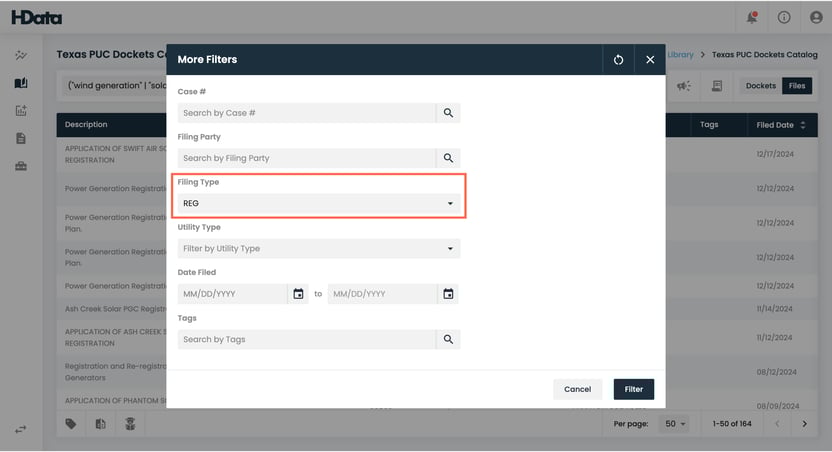
Task: Open the analytics trend sidebar icon
Action: pyautogui.click(x=21, y=55)
